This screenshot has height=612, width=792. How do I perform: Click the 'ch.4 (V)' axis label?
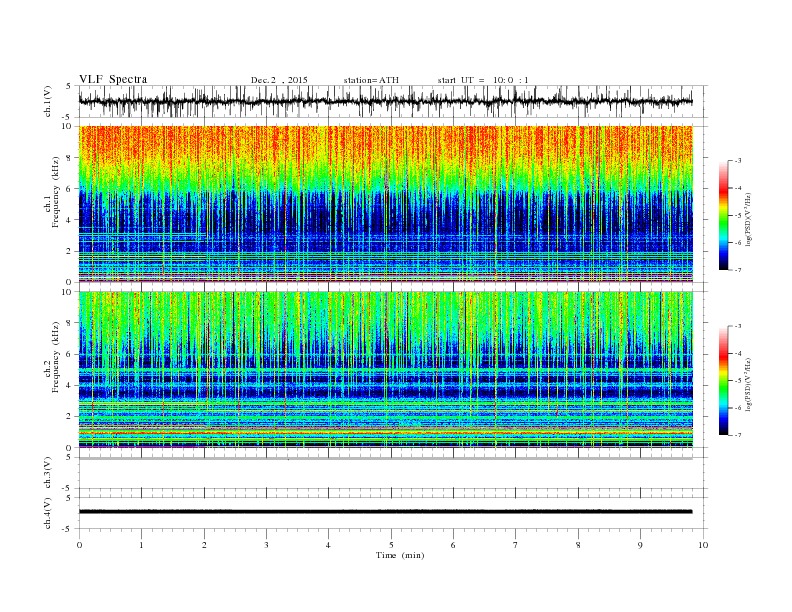[48, 513]
